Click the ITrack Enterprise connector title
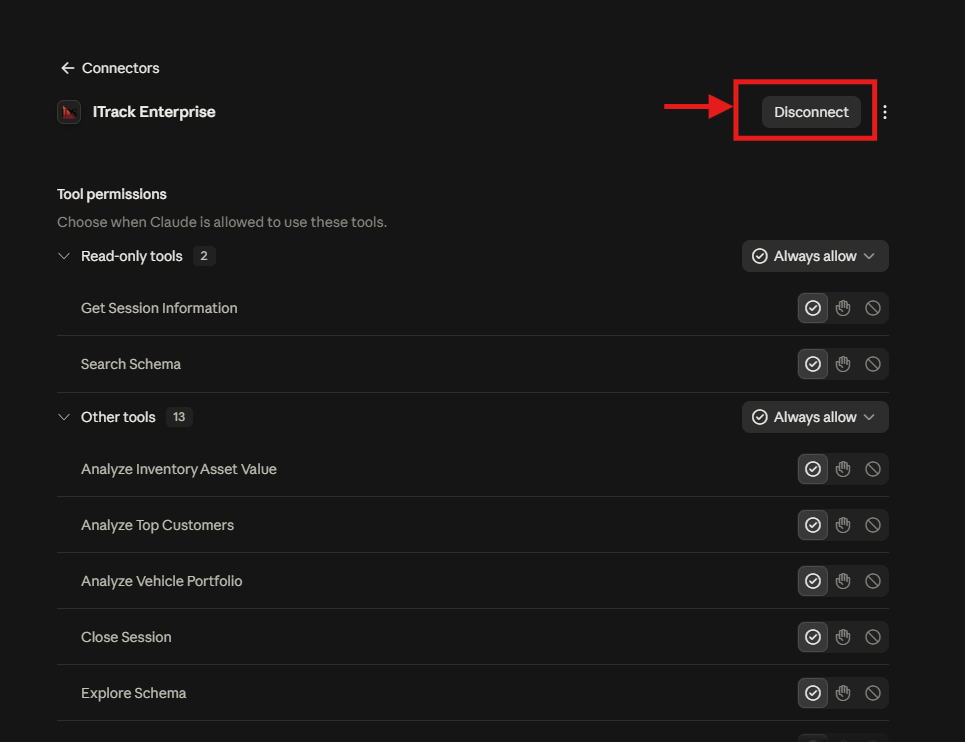965x742 pixels. [154, 112]
